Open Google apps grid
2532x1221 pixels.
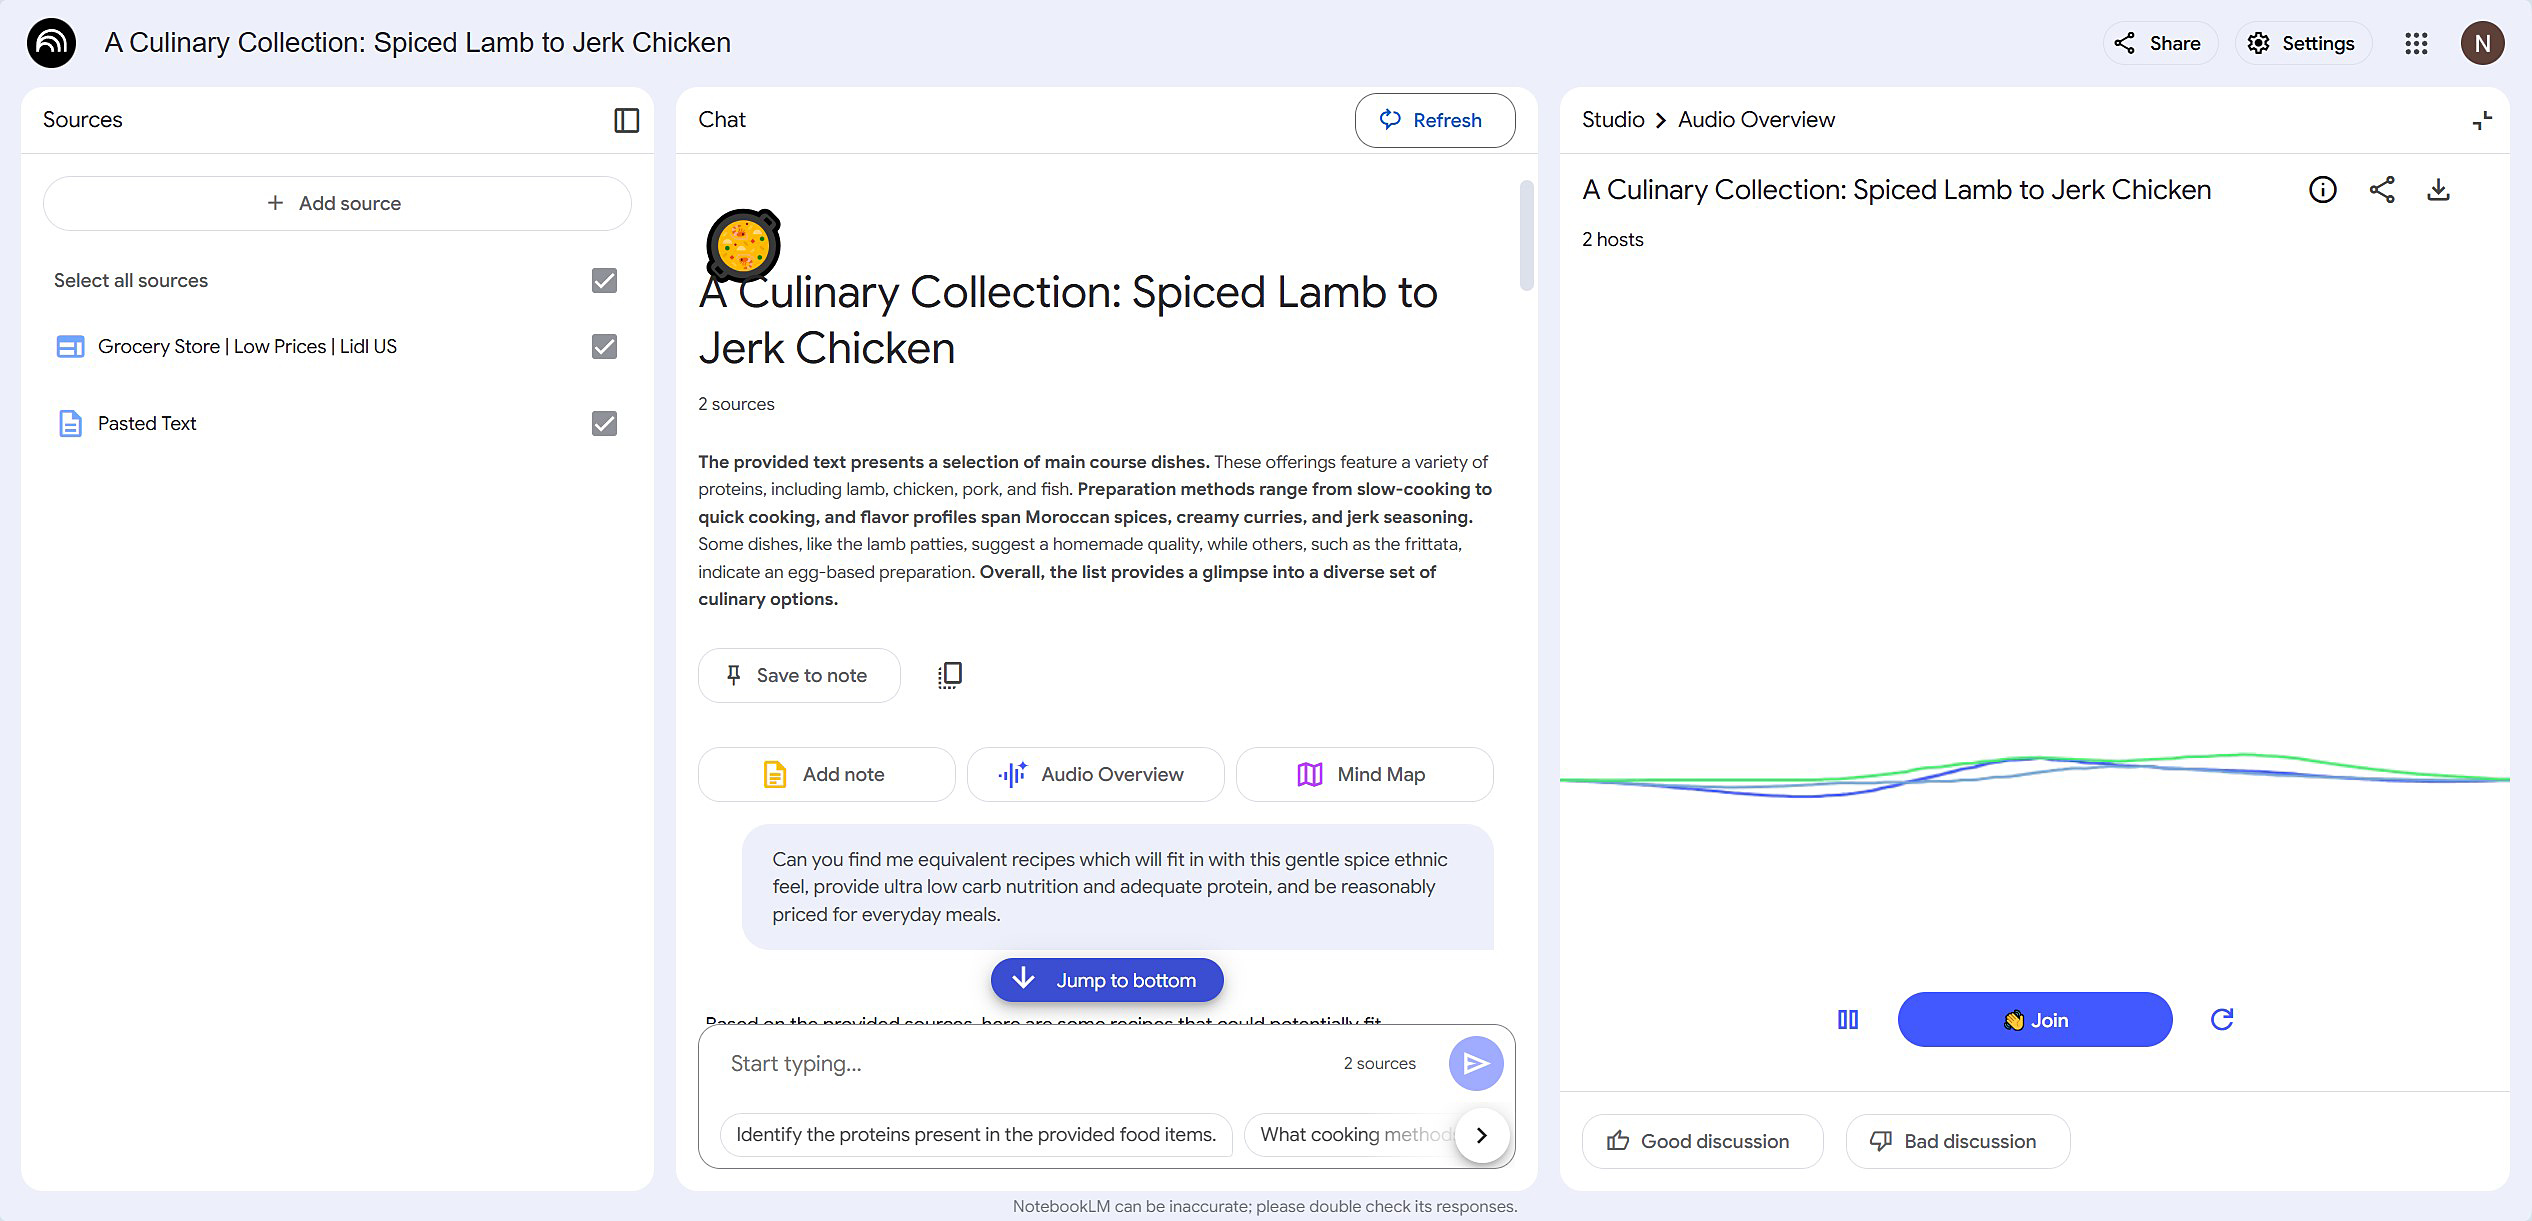pos(2416,43)
